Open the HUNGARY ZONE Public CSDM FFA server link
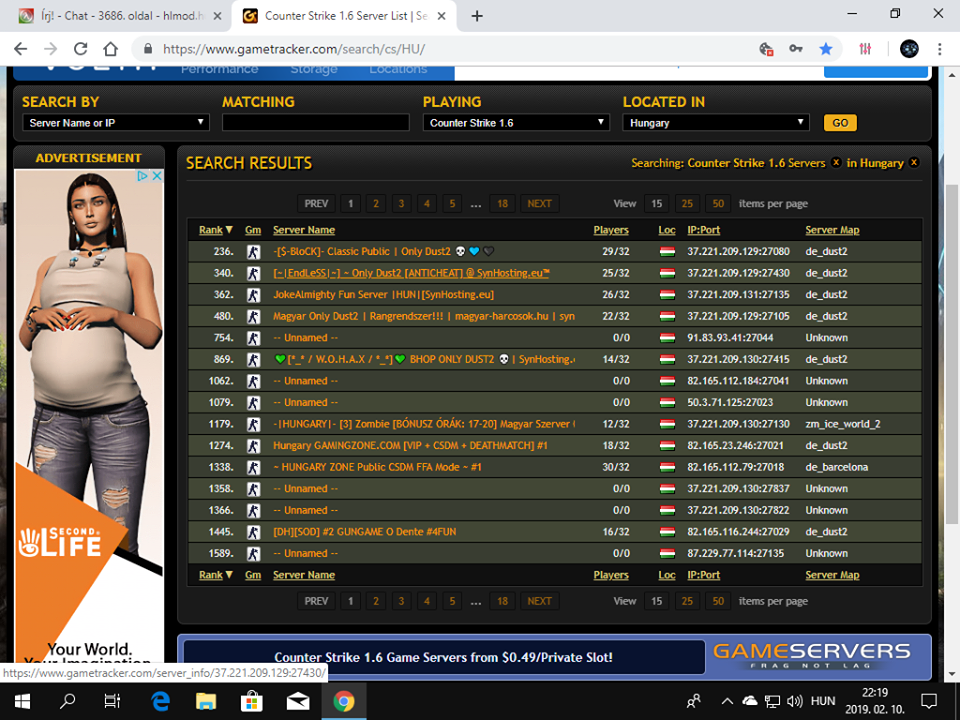The image size is (960, 720). click(x=377, y=467)
